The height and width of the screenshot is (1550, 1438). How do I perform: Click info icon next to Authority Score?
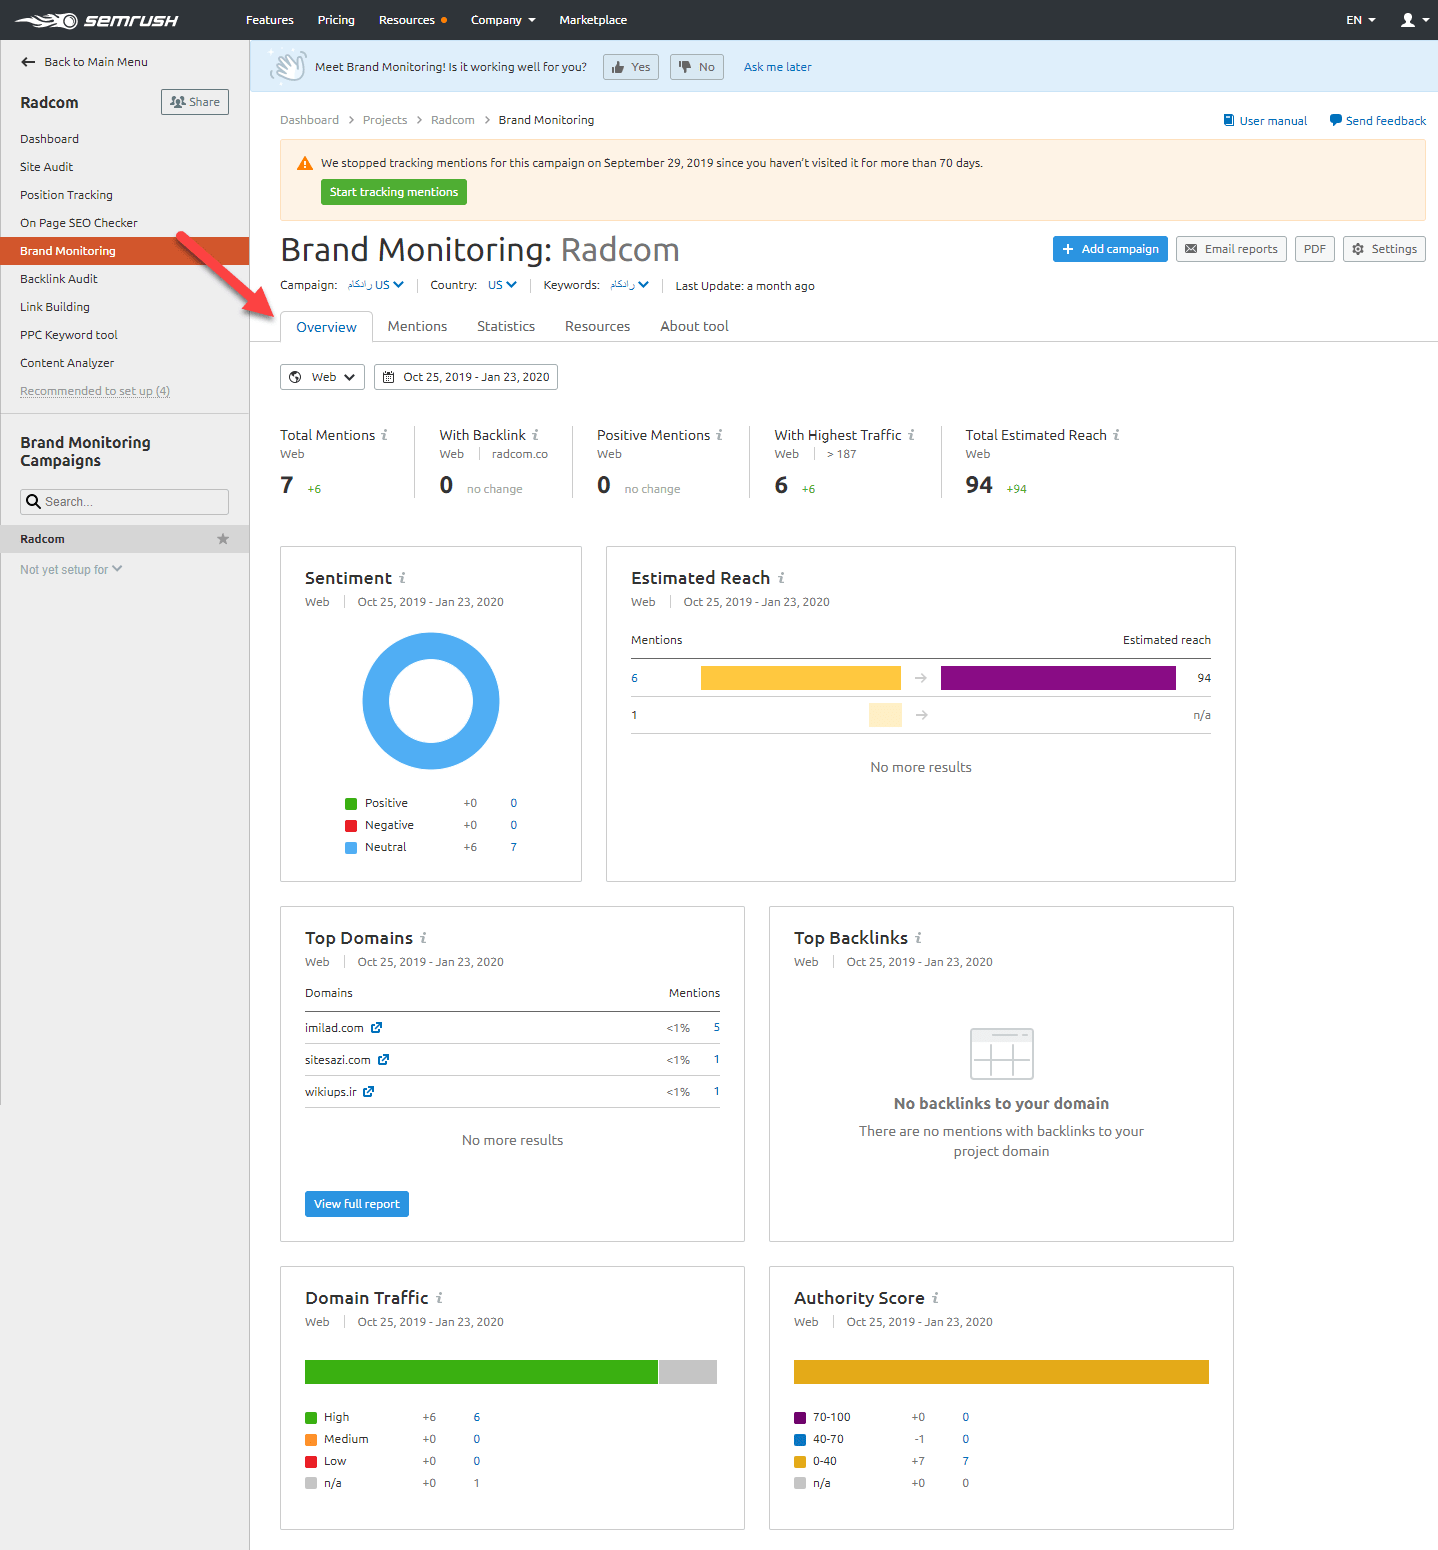point(935,1298)
